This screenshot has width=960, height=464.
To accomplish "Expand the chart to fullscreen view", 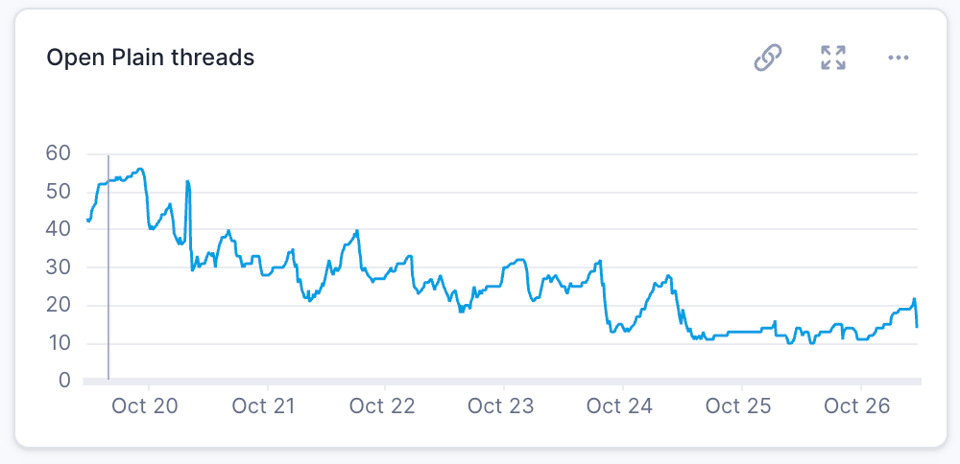I will coord(833,58).
